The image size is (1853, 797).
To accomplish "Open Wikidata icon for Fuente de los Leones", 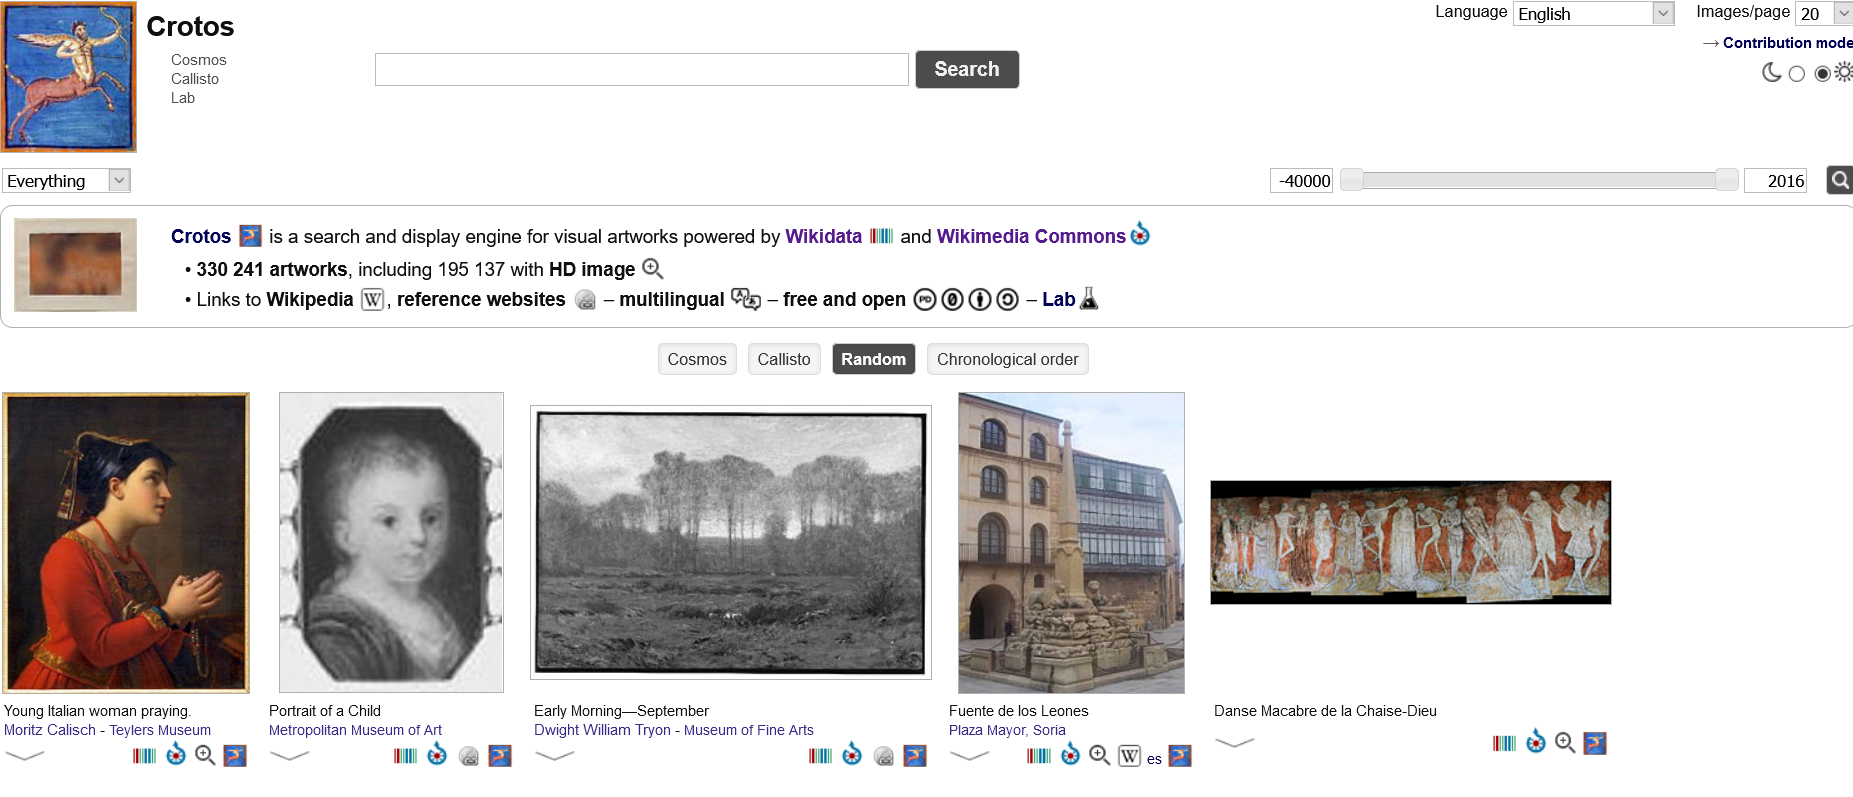I will (1039, 755).
